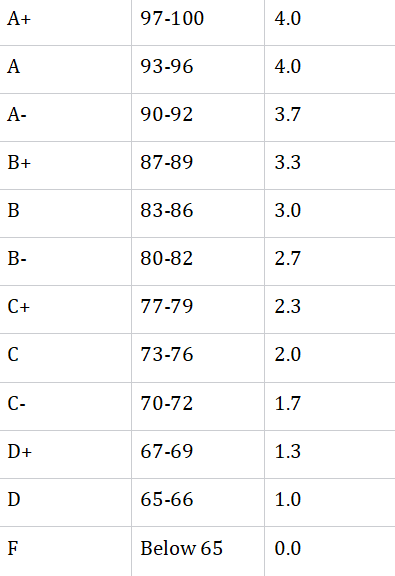The image size is (395, 576).
Task: Click the Below 65 cell
Action: click(198, 551)
